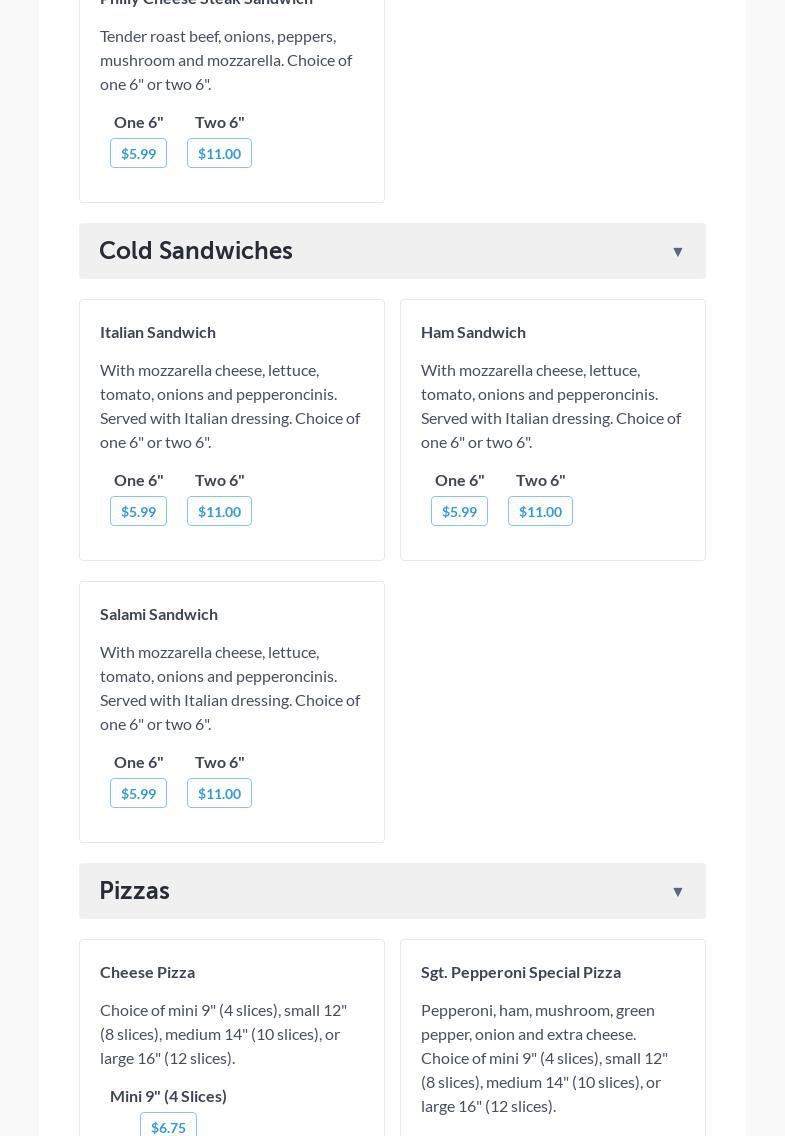Open the Sgt. Pepperoni Special Pizza title
Viewport: 785px width, 1136px height.
[521, 972]
